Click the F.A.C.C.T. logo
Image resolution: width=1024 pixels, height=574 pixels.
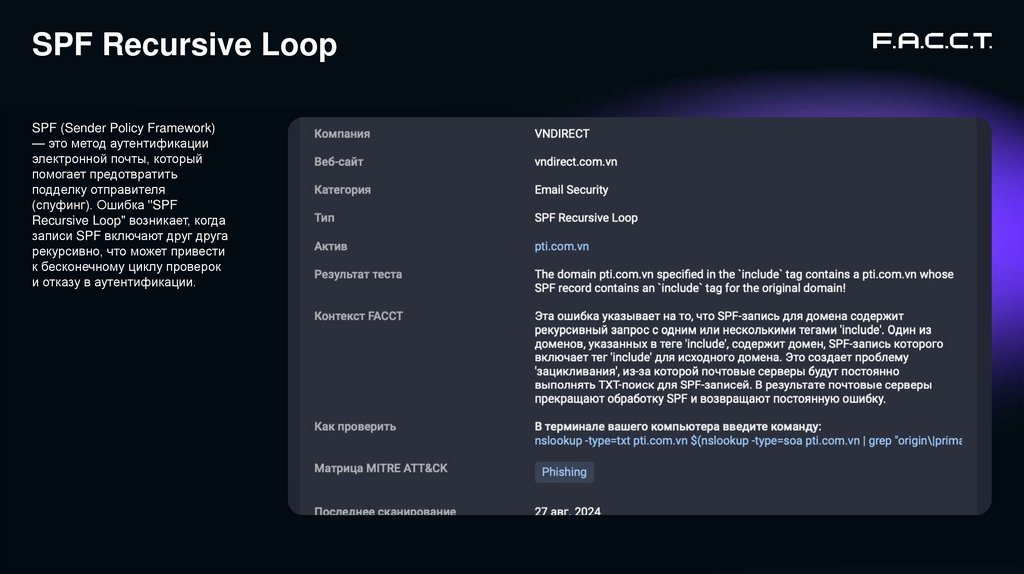[931, 41]
